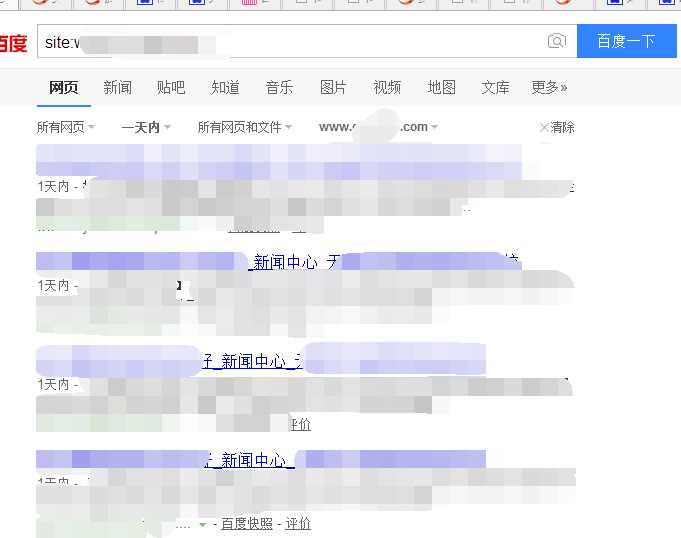
Task: Open the fourth result 新闻中心 title link
Action: (250, 460)
